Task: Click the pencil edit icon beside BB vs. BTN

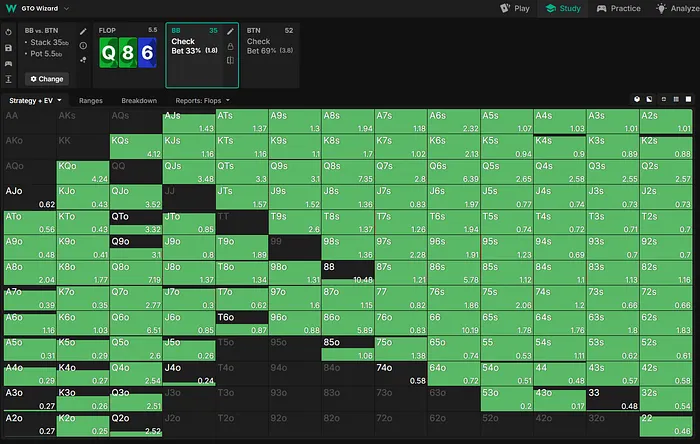Action: (84, 31)
